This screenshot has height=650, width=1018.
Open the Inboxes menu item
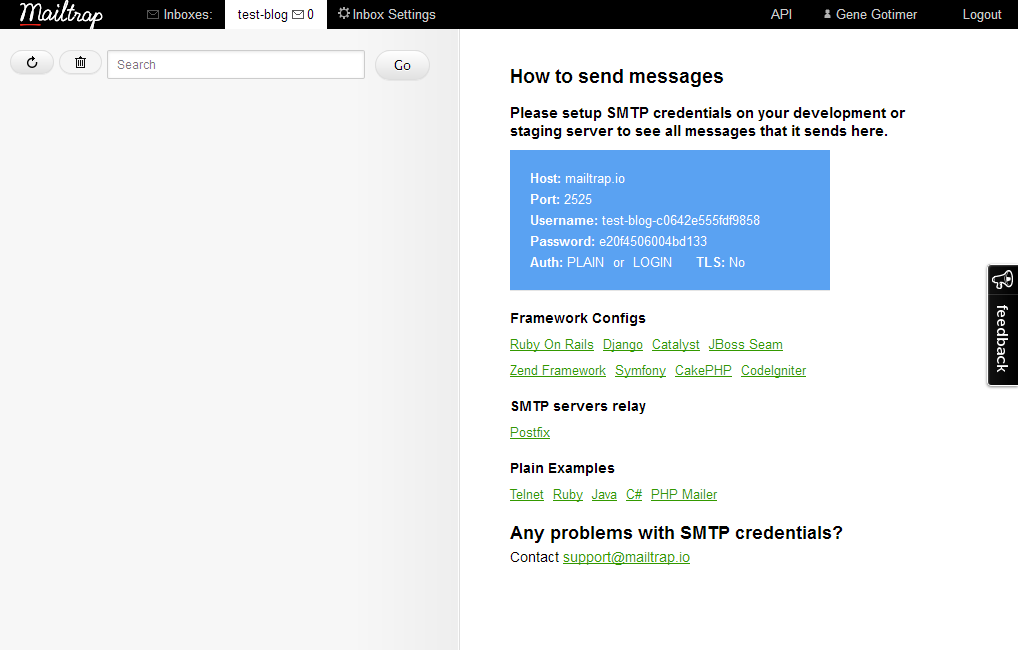tap(180, 14)
